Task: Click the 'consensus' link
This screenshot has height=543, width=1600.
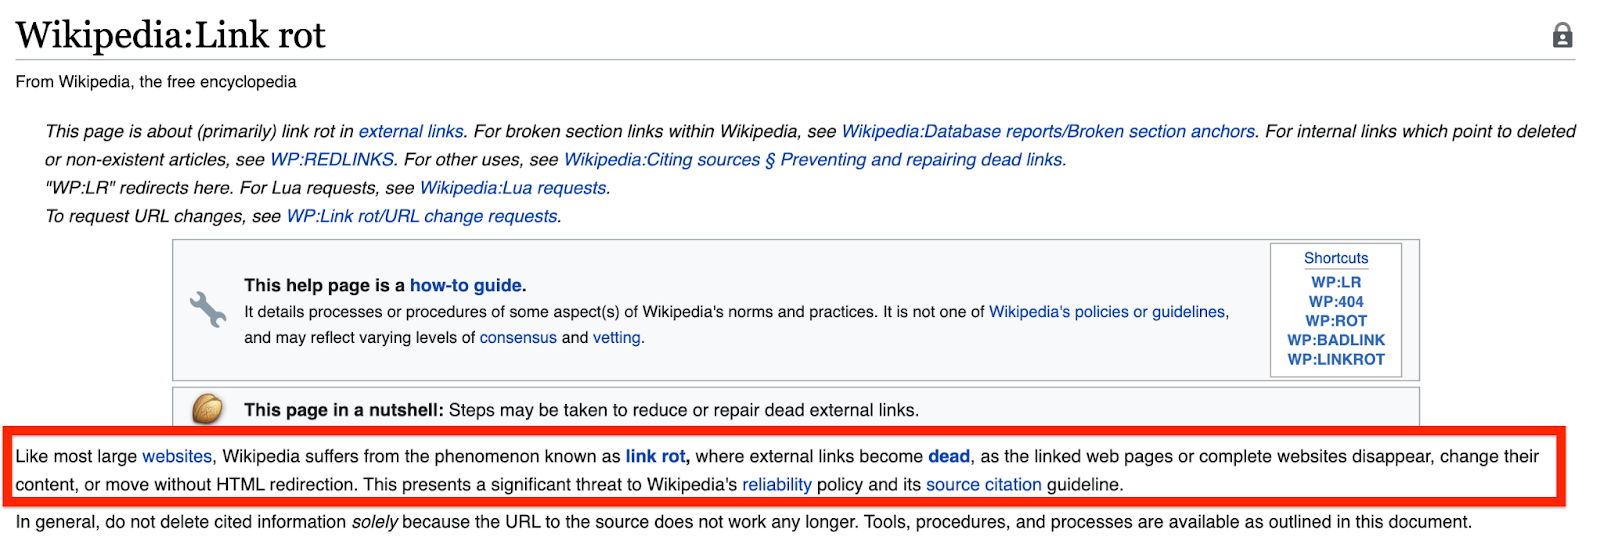Action: point(518,338)
